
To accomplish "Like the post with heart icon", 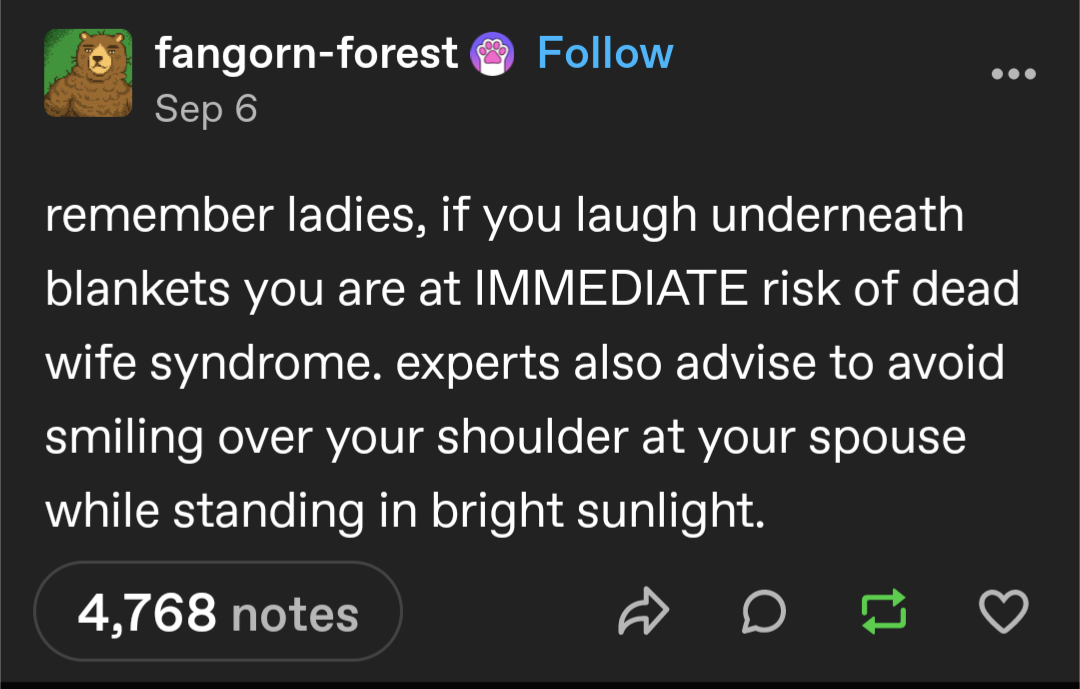I will pyautogui.click(x=1004, y=611).
